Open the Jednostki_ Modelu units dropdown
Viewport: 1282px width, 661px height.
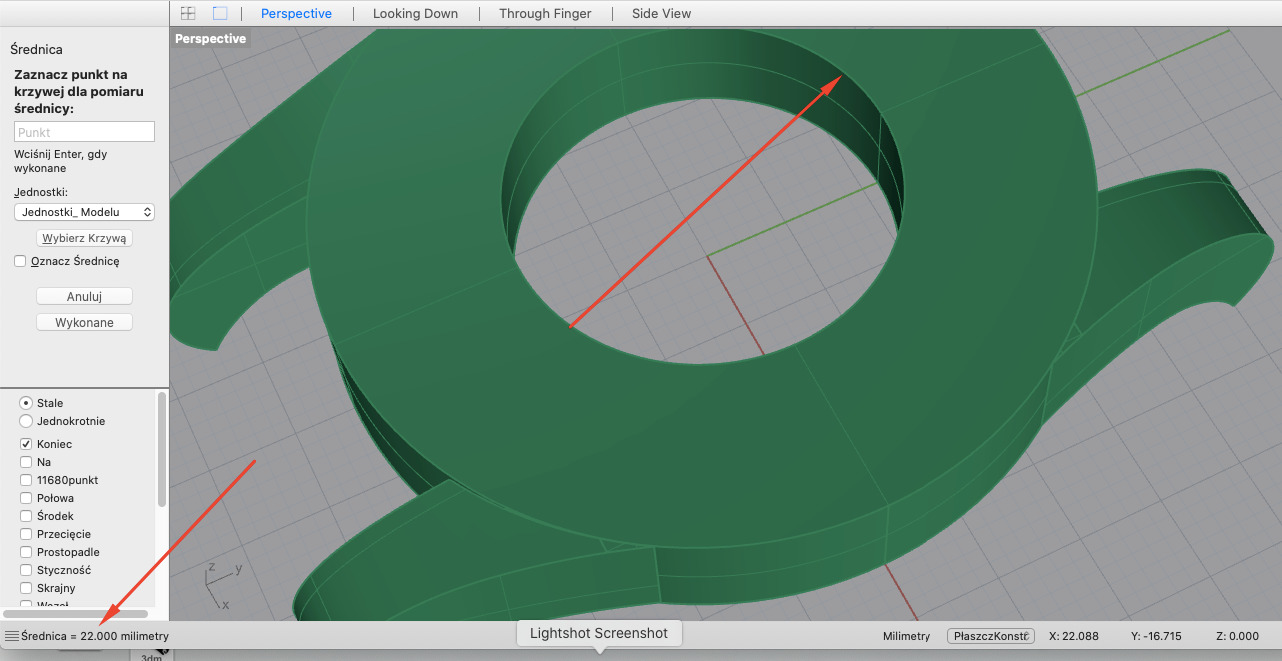pyautogui.click(x=84, y=212)
